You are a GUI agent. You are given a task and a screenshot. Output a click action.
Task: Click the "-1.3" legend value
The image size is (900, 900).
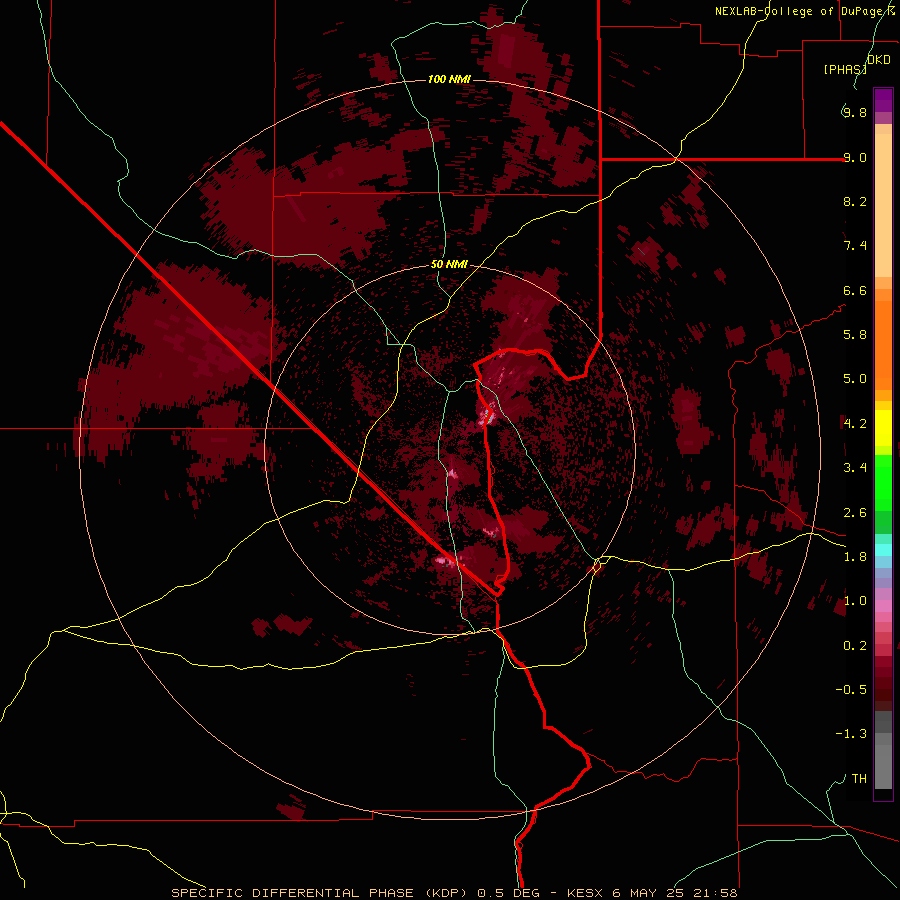(x=851, y=734)
